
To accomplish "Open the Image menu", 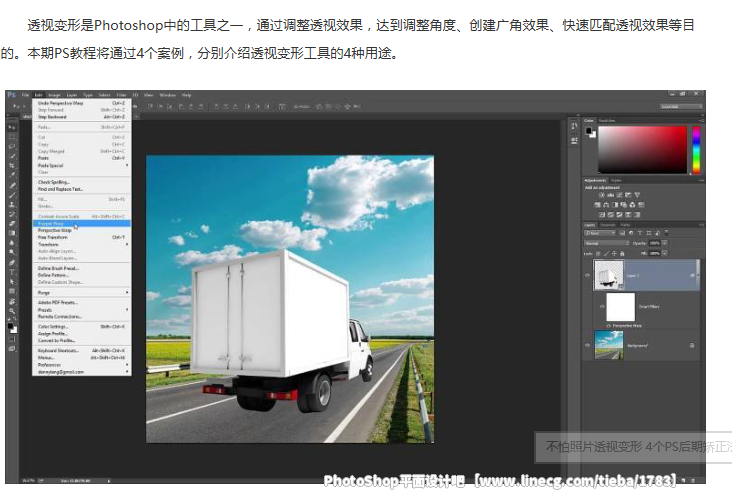I will (55, 95).
